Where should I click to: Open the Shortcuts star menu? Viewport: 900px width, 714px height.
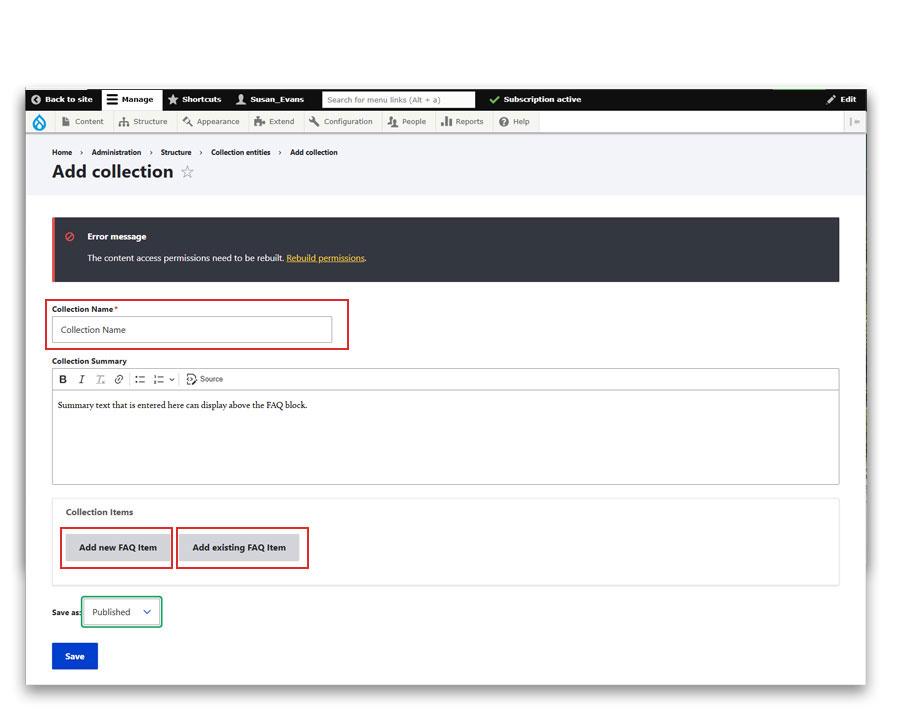195,99
